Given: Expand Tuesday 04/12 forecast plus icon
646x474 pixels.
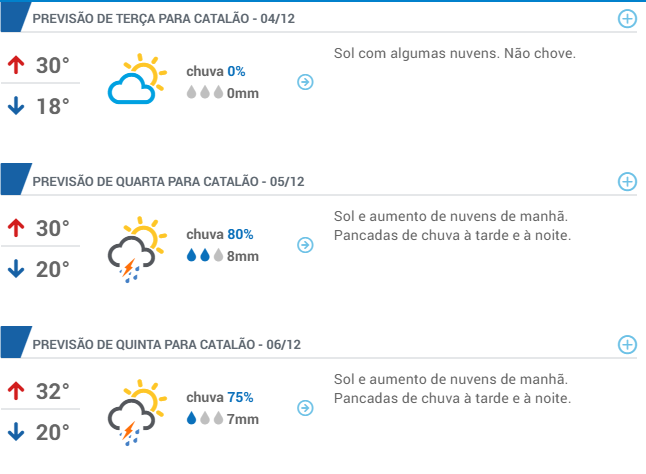Looking at the screenshot, I should click(x=627, y=19).
